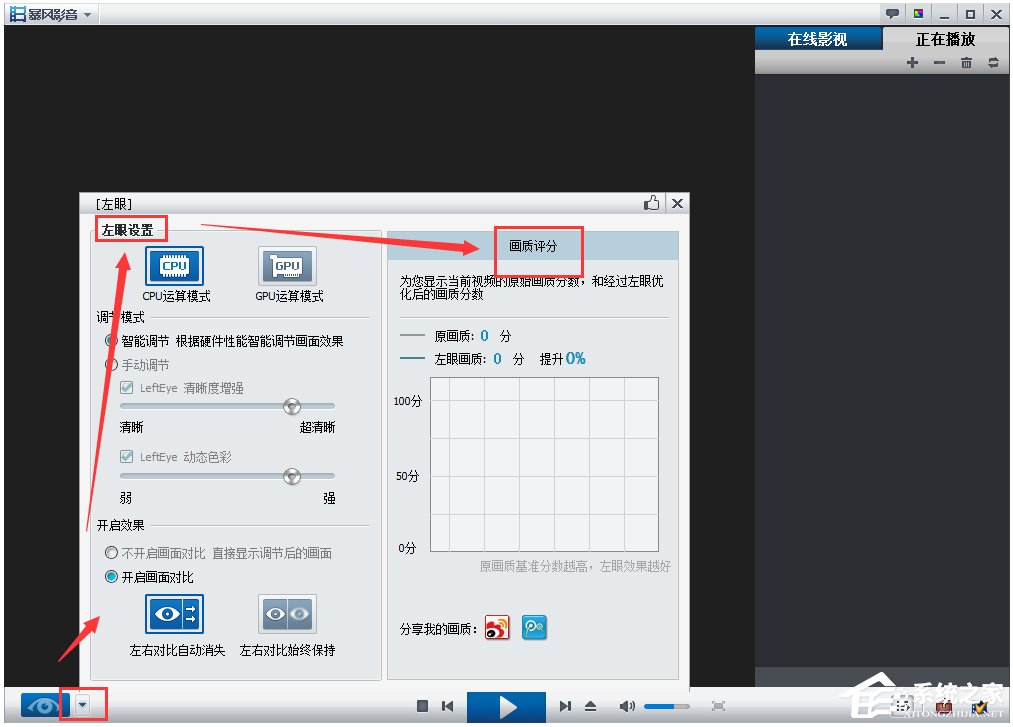This screenshot has height=727, width=1013.
Task: Click the picture quality score chart grid
Action: point(545,465)
